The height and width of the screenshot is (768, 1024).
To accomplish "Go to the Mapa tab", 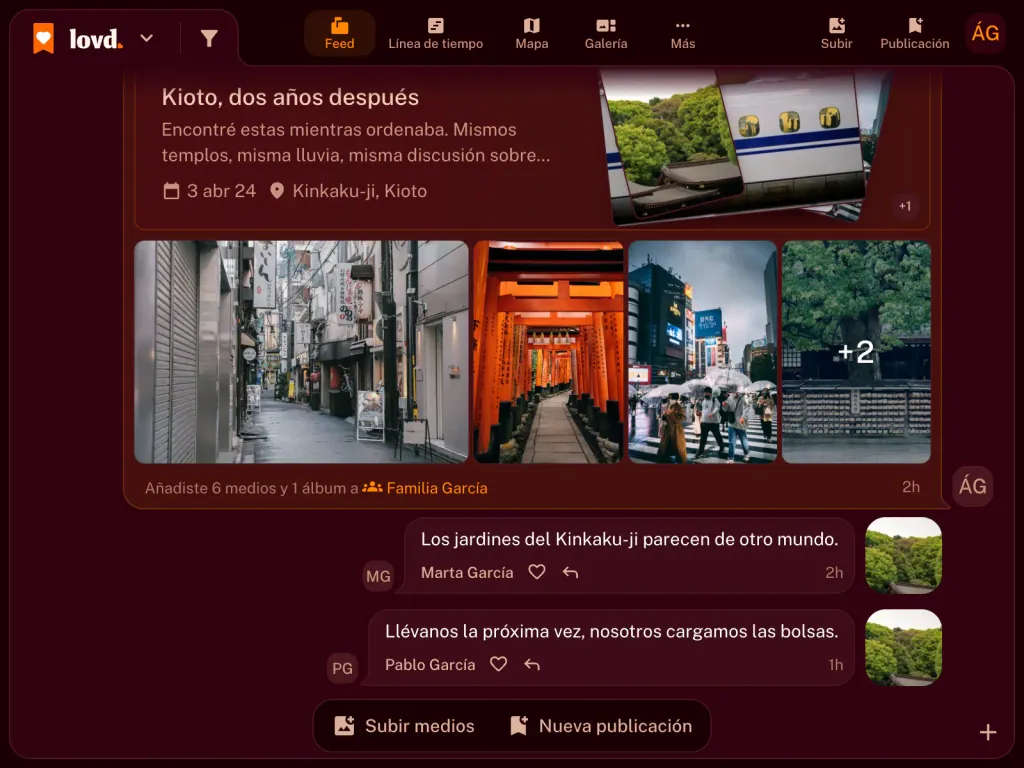I will tap(532, 34).
